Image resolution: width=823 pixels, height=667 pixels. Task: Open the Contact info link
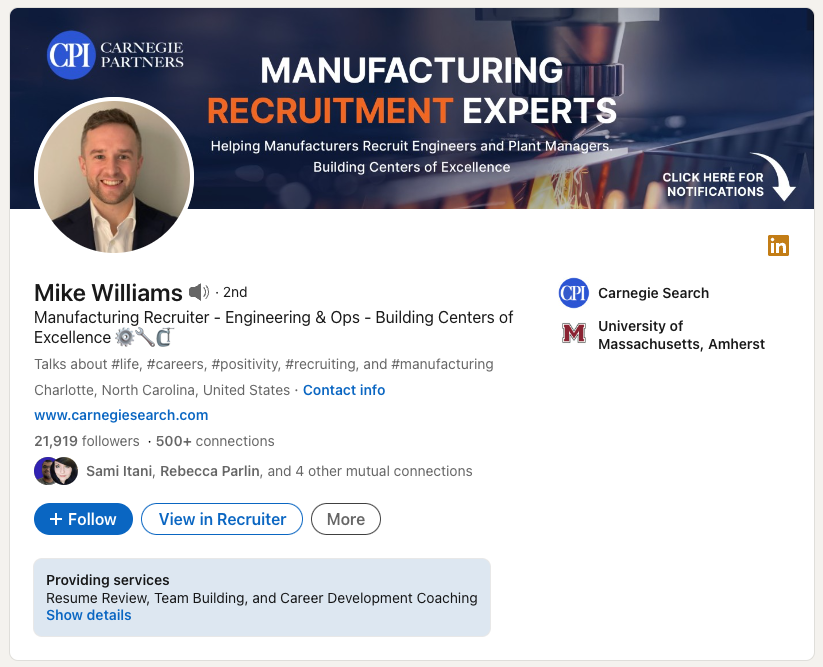click(344, 390)
